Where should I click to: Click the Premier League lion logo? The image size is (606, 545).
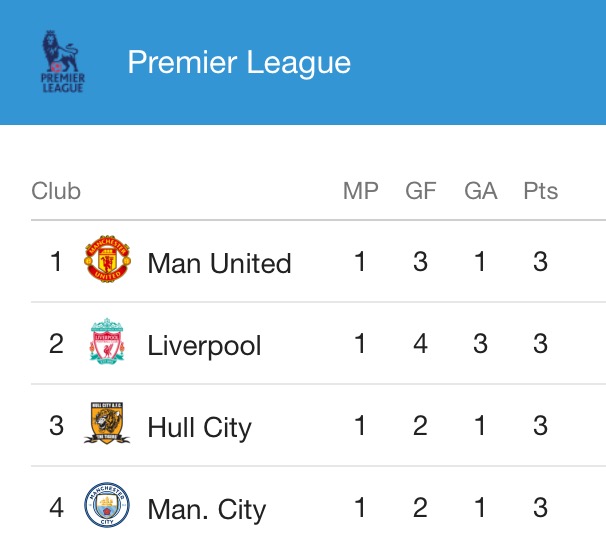click(x=63, y=62)
